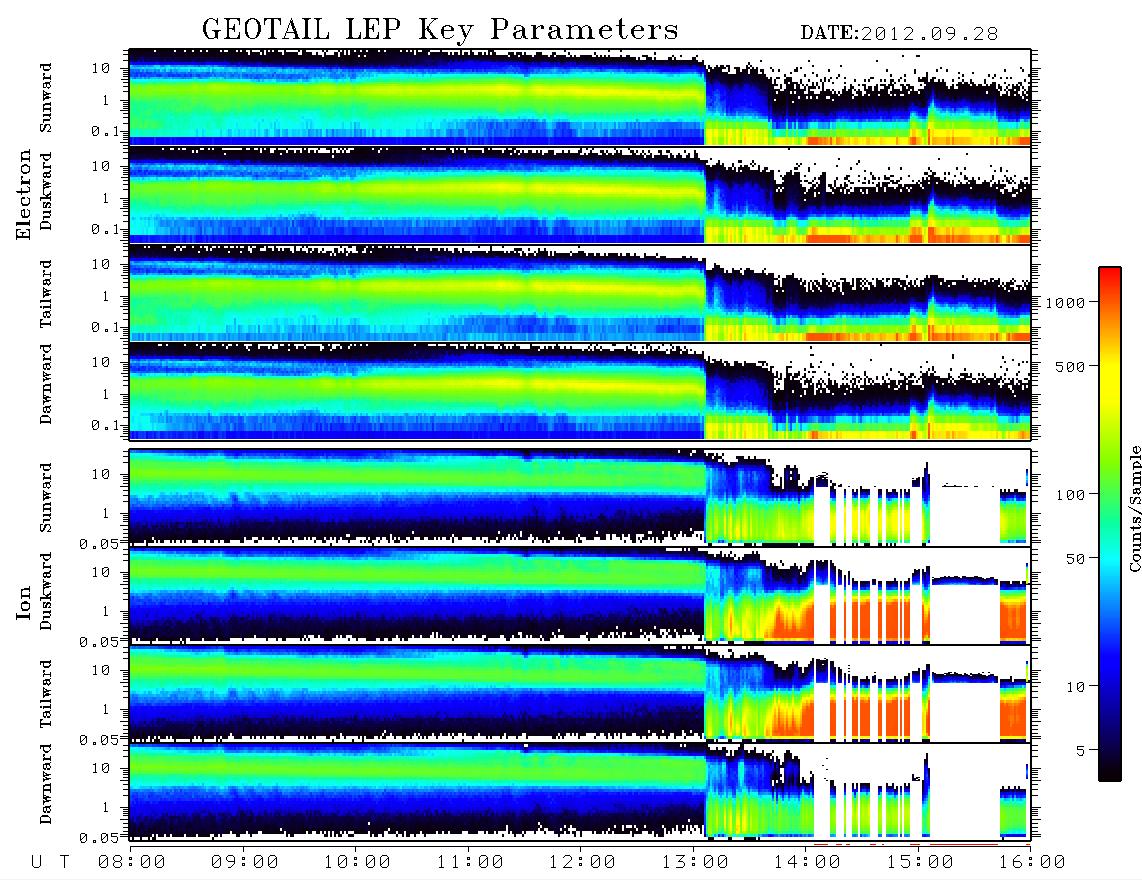Click the Ion "Duskward" panel label

46,591
